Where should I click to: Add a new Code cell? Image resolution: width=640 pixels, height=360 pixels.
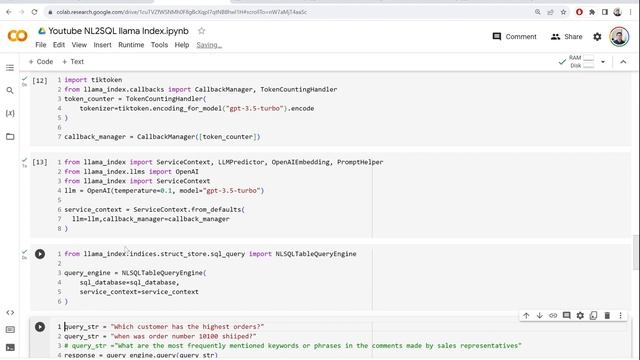[41, 62]
